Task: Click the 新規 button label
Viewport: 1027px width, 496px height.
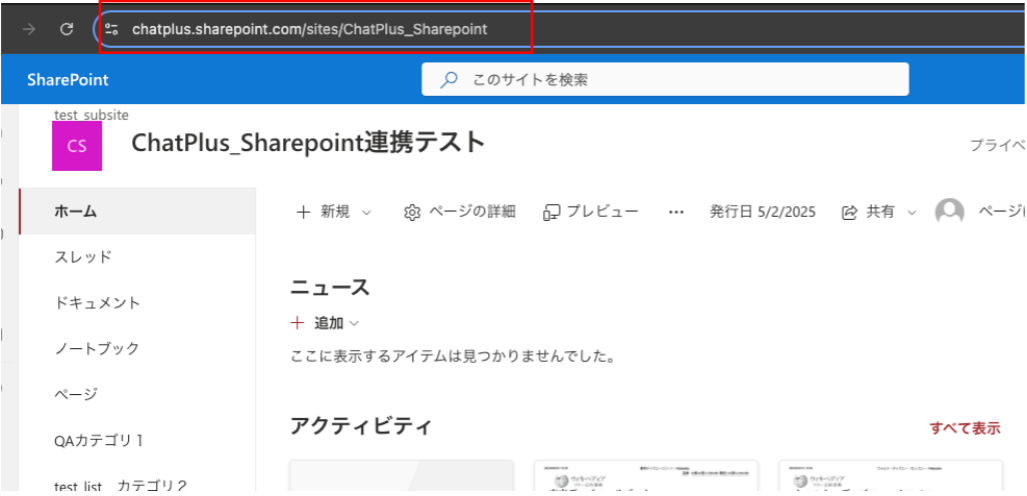Action: pos(335,212)
